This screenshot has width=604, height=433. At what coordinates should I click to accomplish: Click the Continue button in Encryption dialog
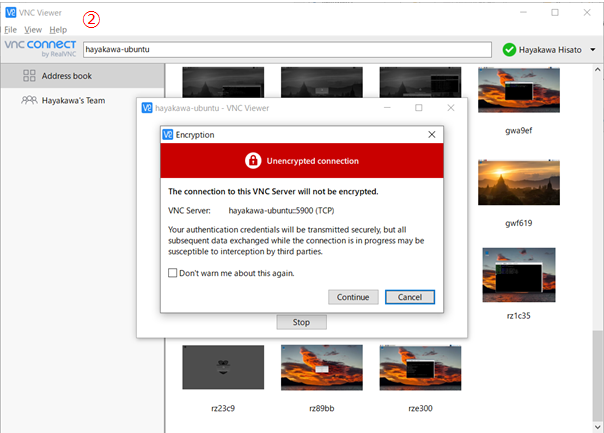353,297
